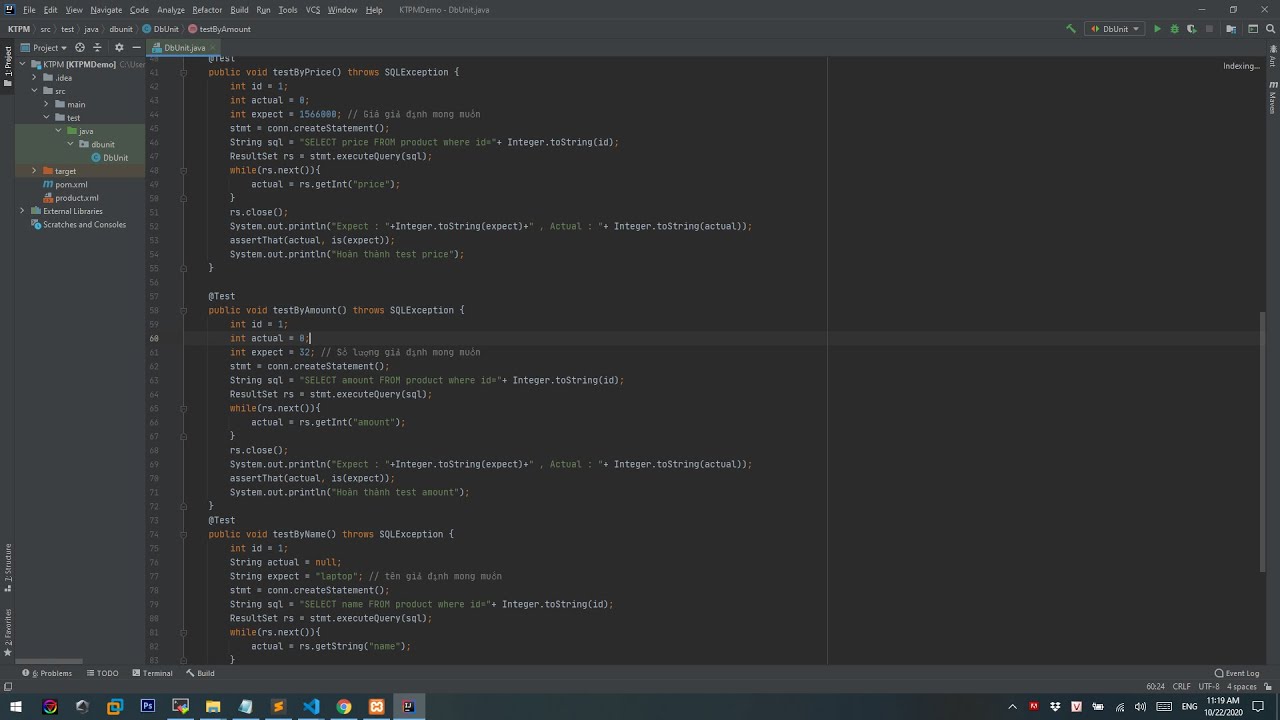Click the Collapse All icon in Project panel

[97, 47]
